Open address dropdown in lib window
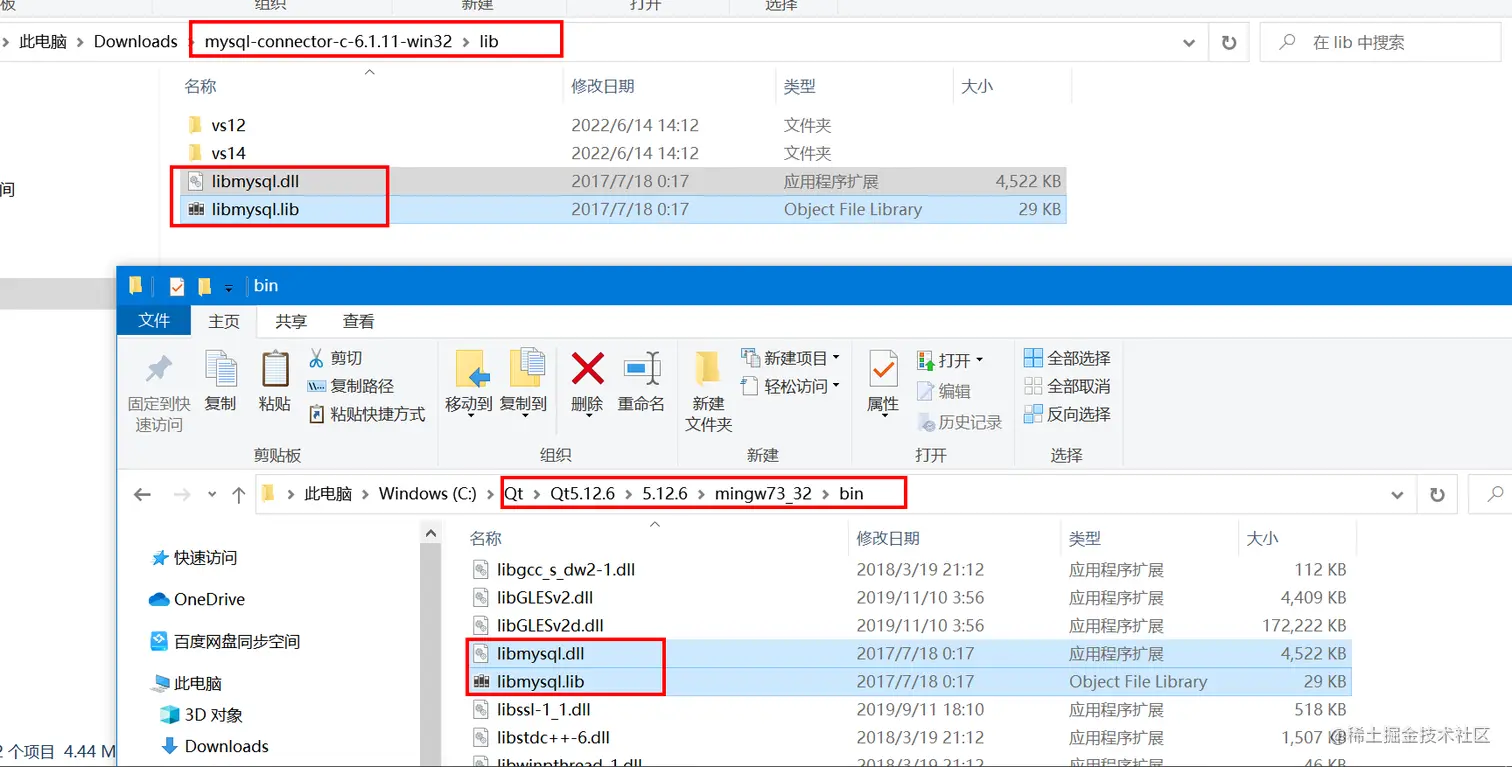Screen dimensions: 1512x767 [1189, 43]
